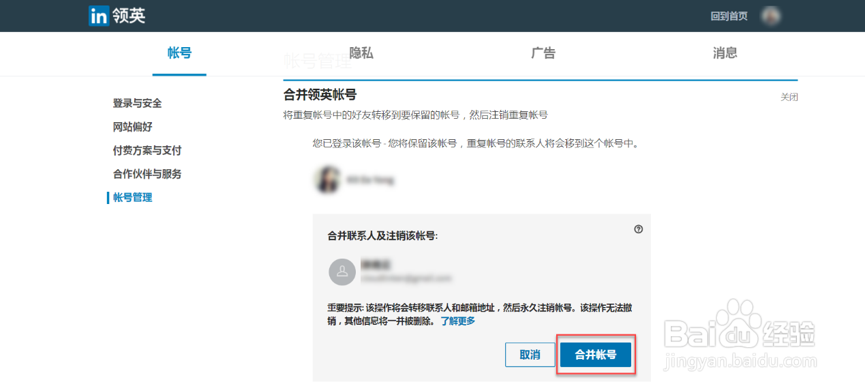This screenshot has height=391, width=865.
Task: Click the 了解更多 link
Action: [x=457, y=321]
